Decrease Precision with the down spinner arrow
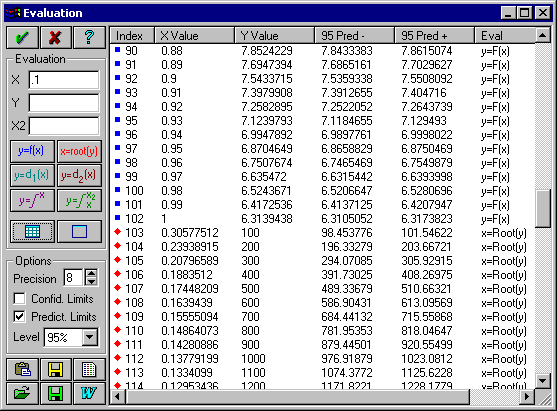This screenshot has width=557, height=411. [x=91, y=281]
